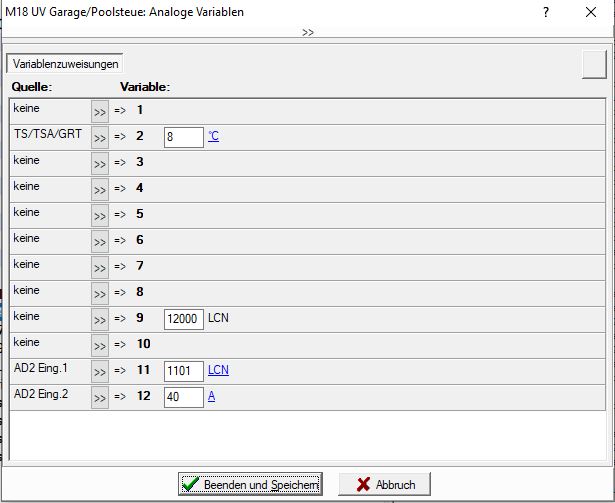Click the Abbruch button
Screen dimensions: 615x503
tap(384, 484)
